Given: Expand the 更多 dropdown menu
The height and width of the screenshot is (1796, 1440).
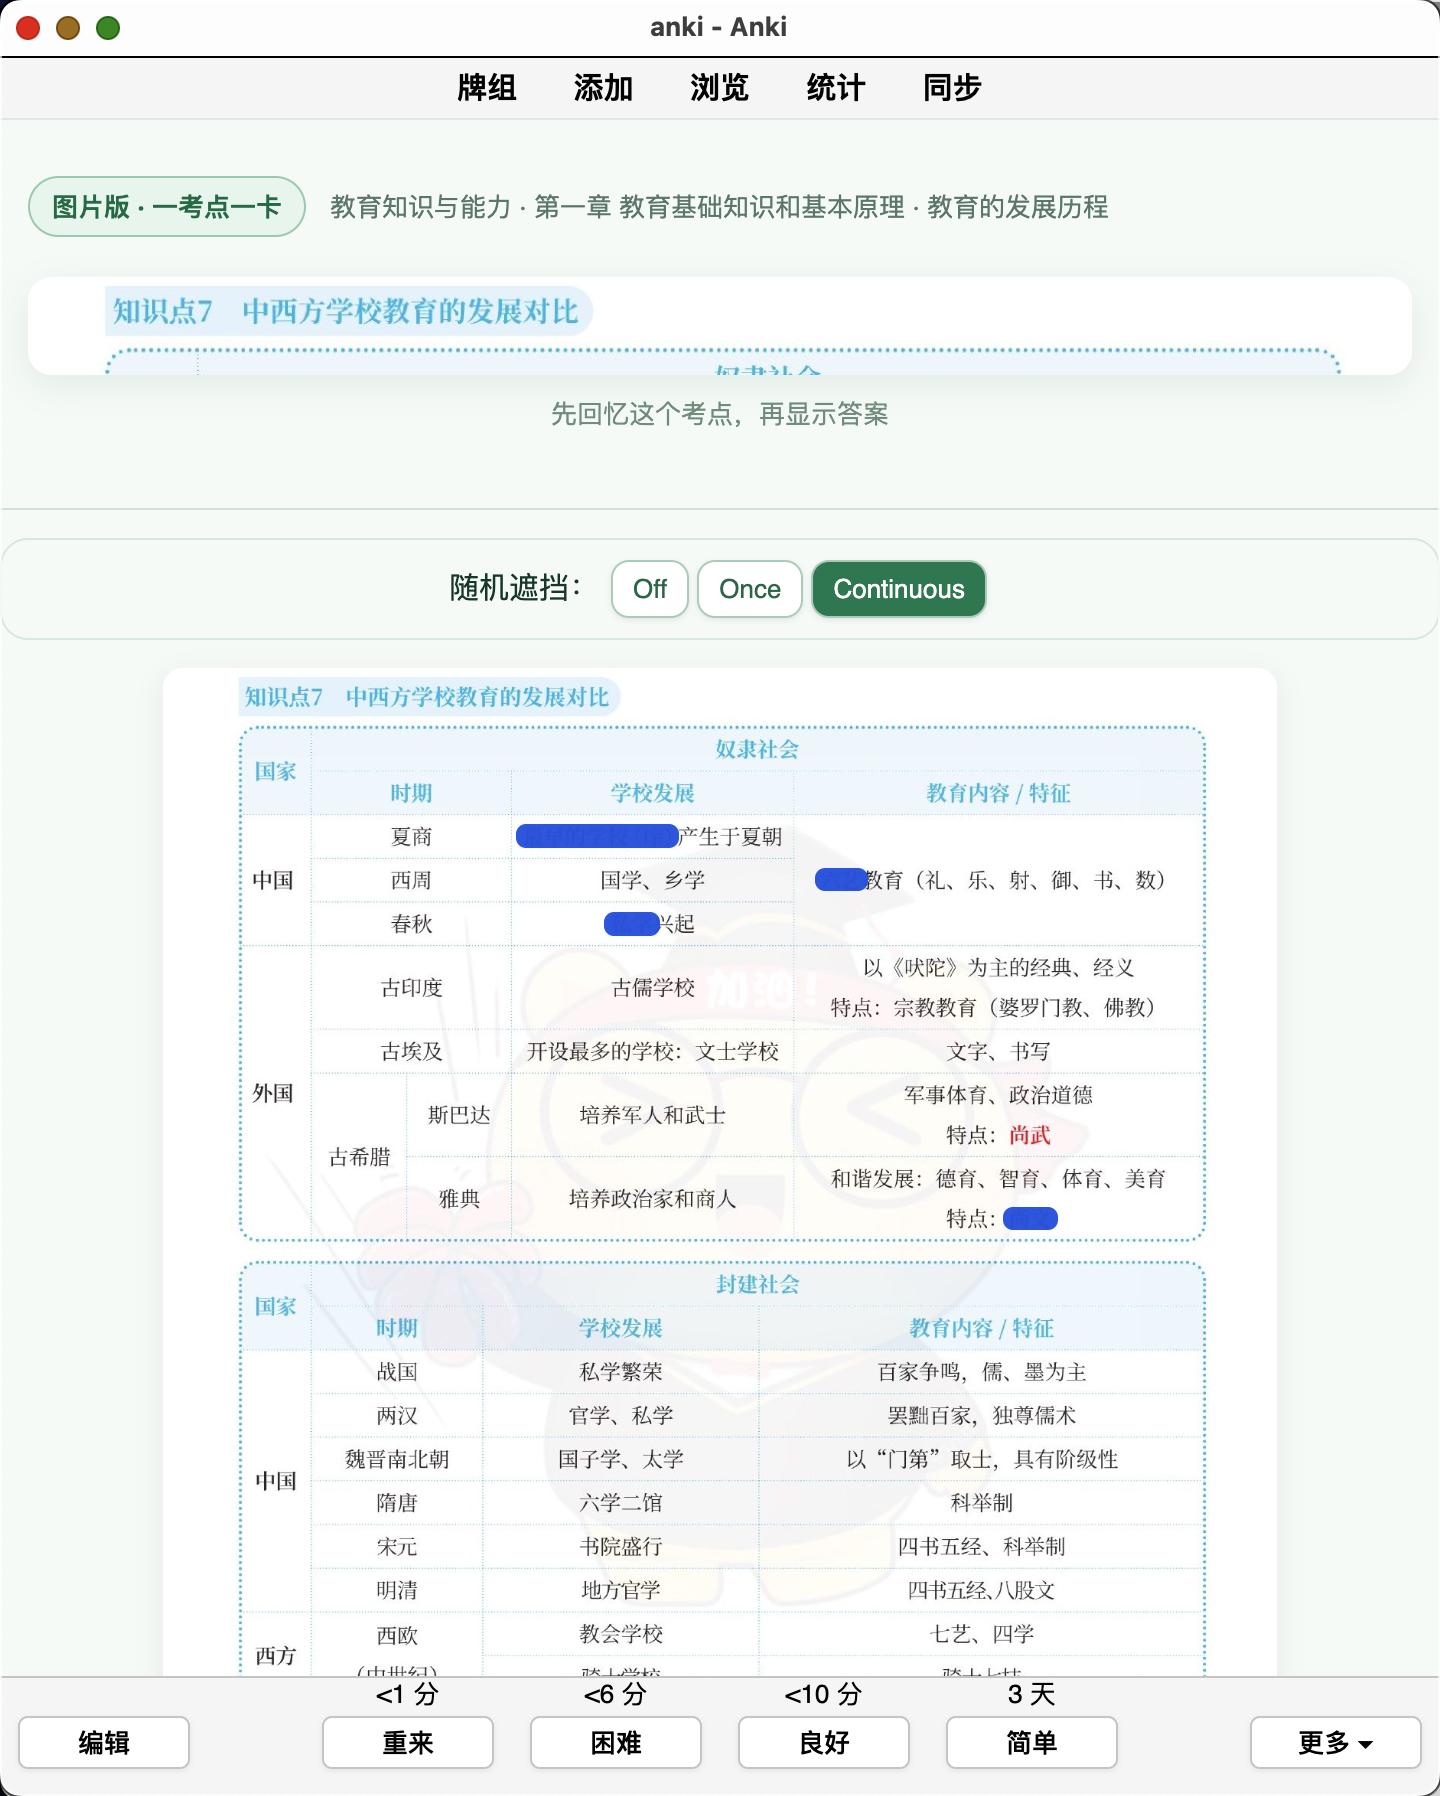Looking at the screenshot, I should (x=1336, y=1743).
